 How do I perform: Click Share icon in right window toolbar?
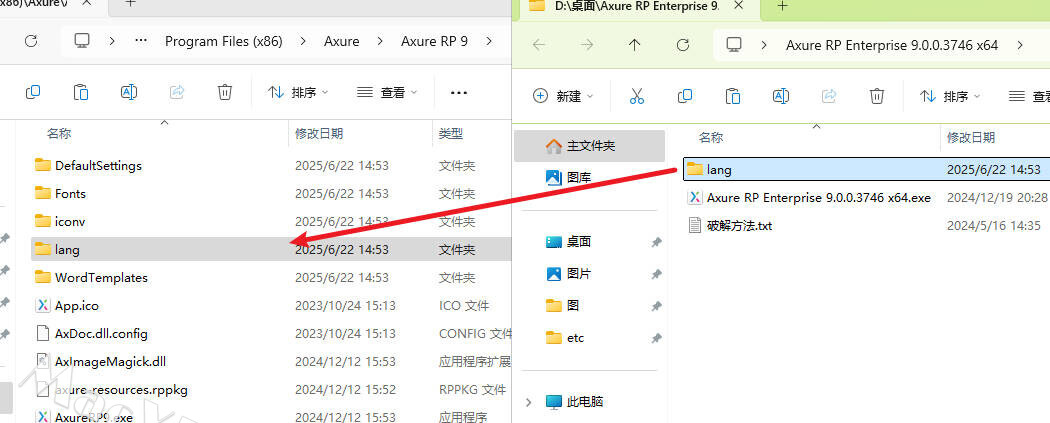pos(829,96)
